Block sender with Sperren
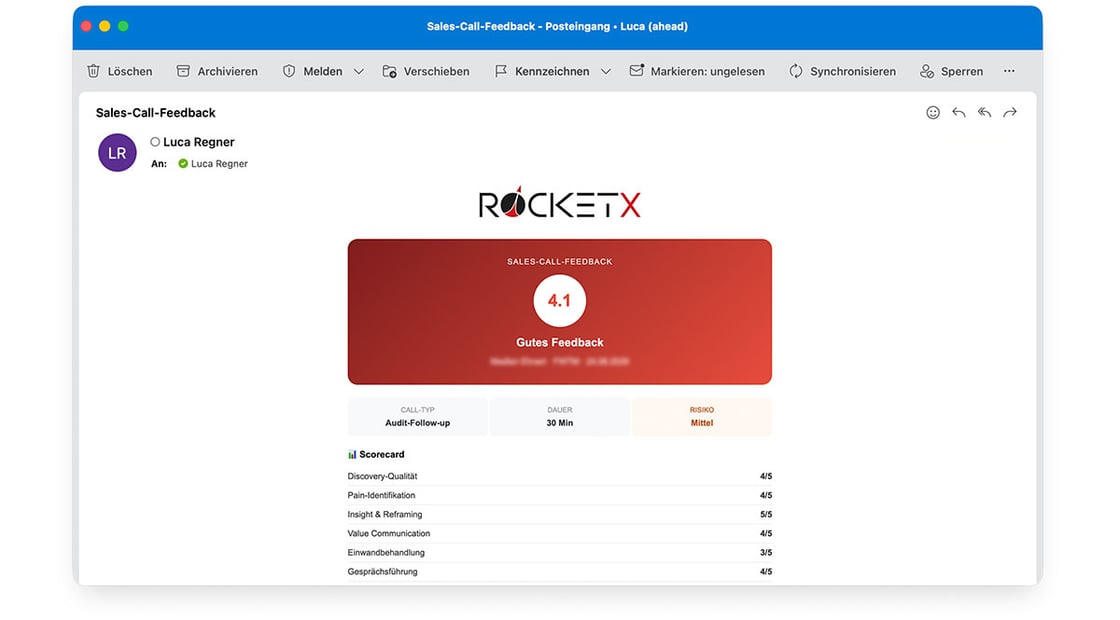This screenshot has width=1120, height=620. [x=951, y=71]
